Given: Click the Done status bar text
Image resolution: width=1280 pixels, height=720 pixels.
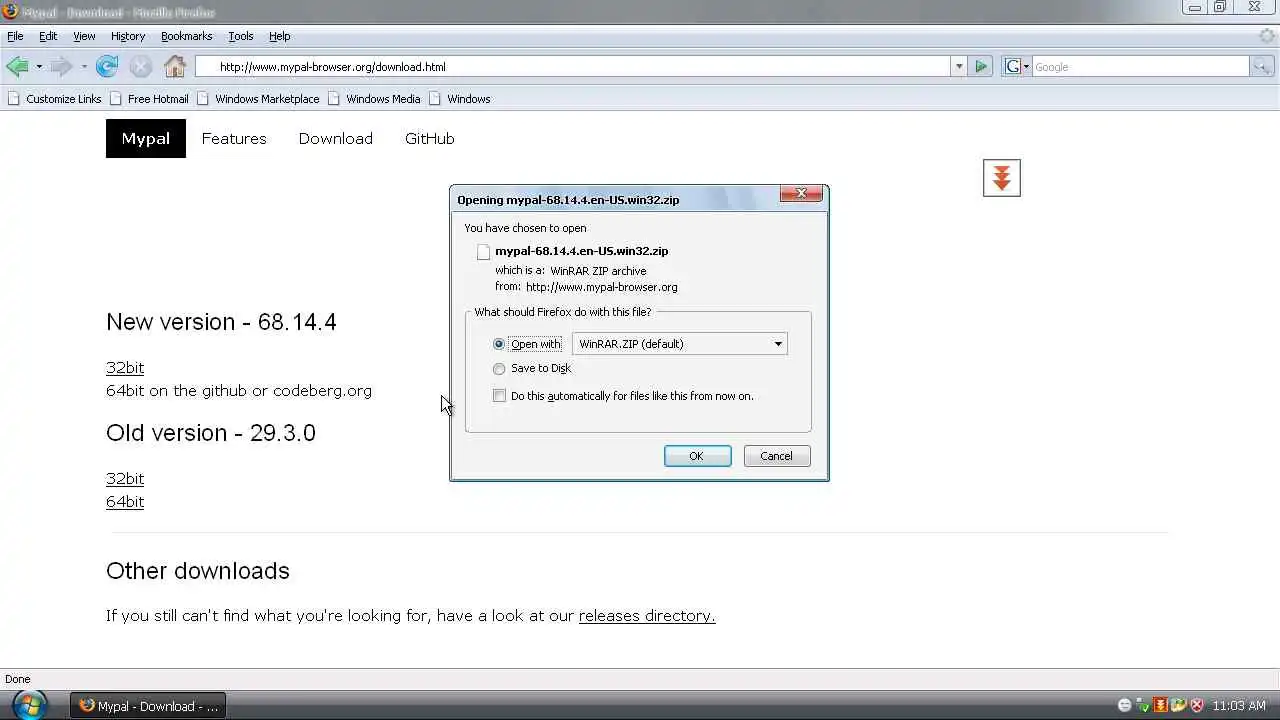Looking at the screenshot, I should click(x=18, y=679).
